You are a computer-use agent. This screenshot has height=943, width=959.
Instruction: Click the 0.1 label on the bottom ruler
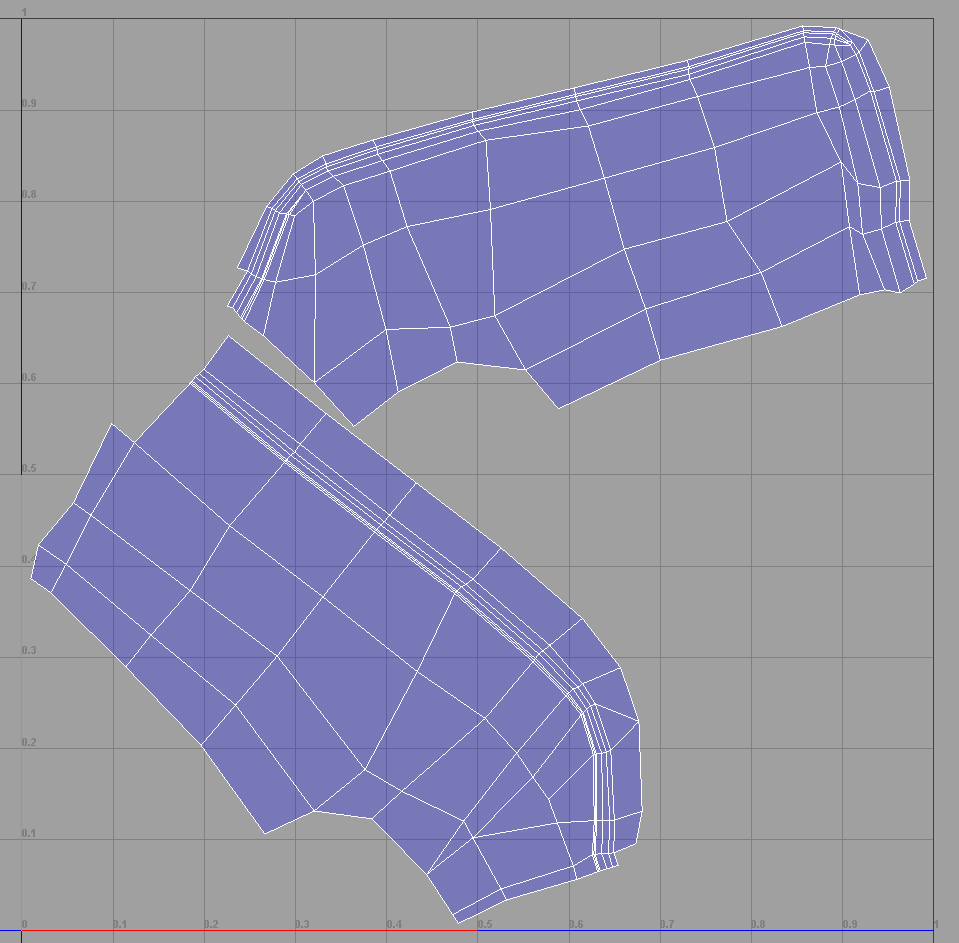click(120, 925)
